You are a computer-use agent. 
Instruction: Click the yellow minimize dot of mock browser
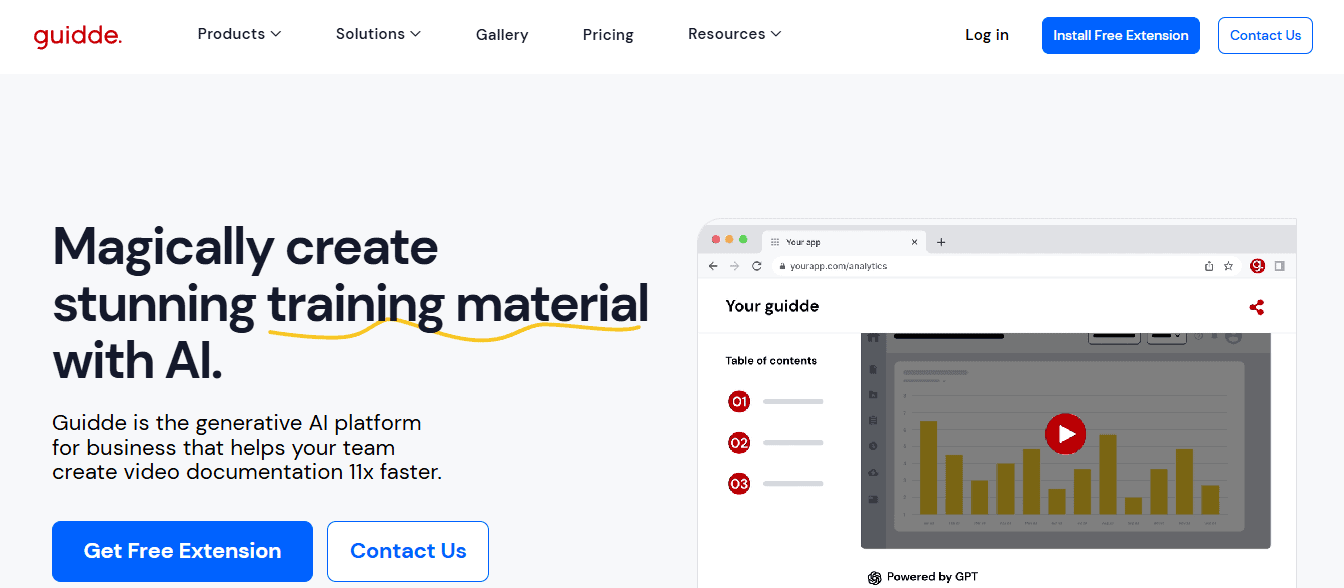pyautogui.click(x=729, y=240)
